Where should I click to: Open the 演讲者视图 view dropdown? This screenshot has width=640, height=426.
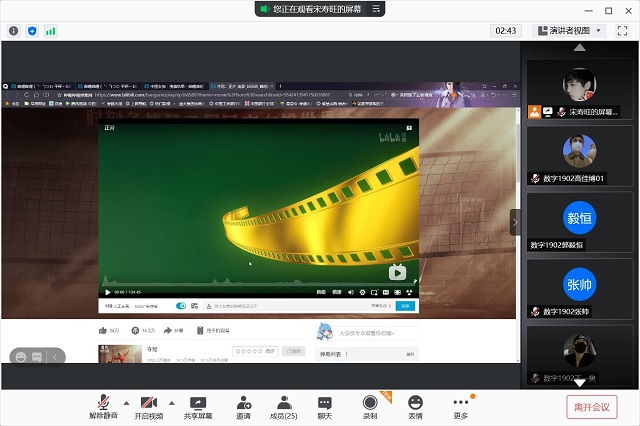[568, 31]
